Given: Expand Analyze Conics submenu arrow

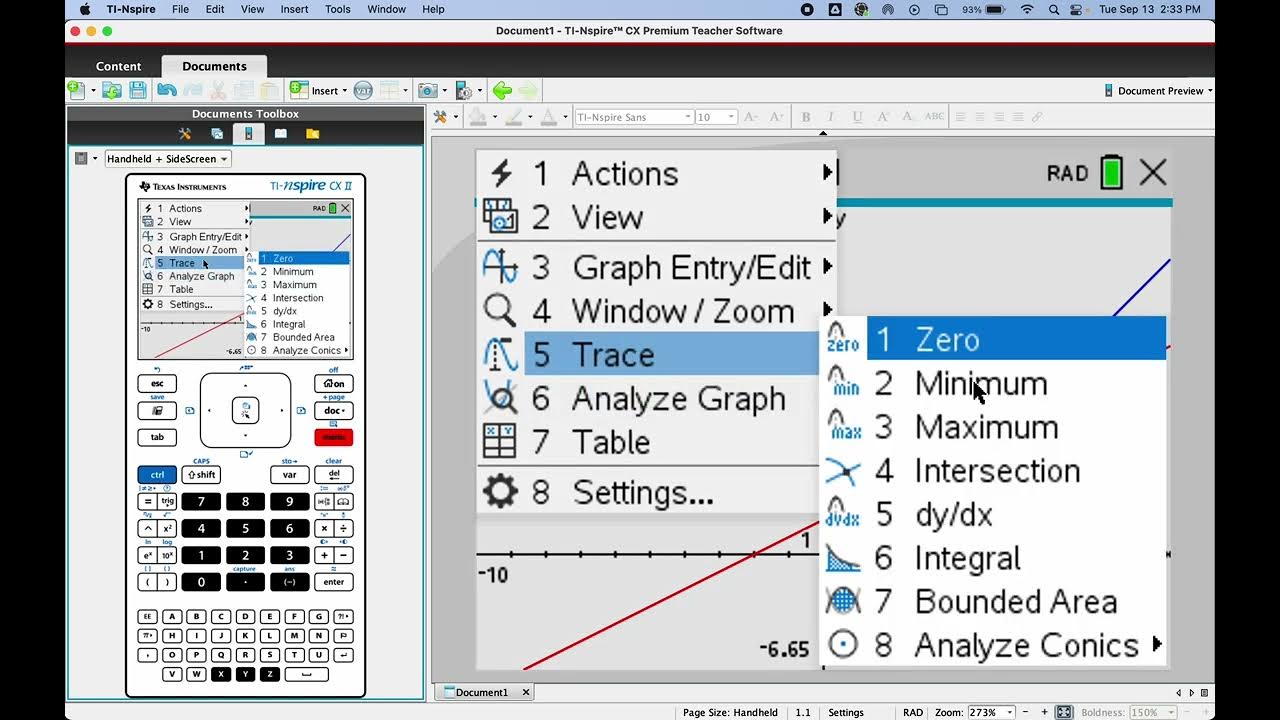Looking at the screenshot, I should [x=1157, y=645].
